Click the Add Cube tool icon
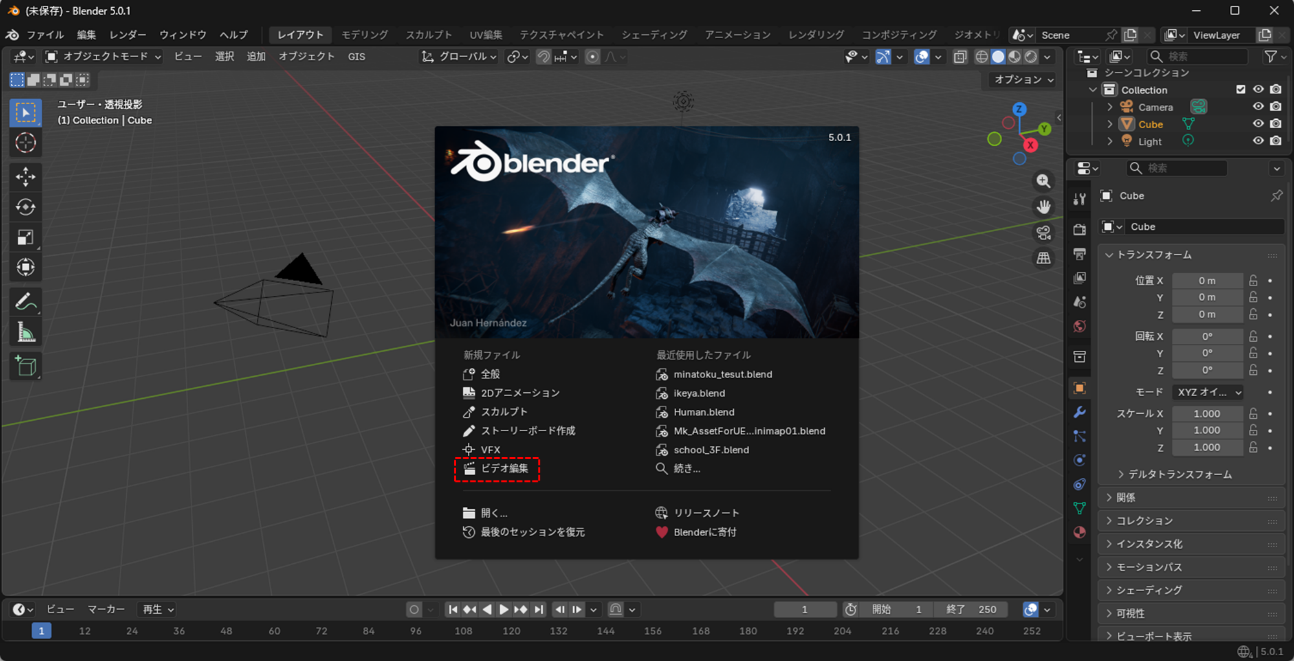 (x=26, y=366)
